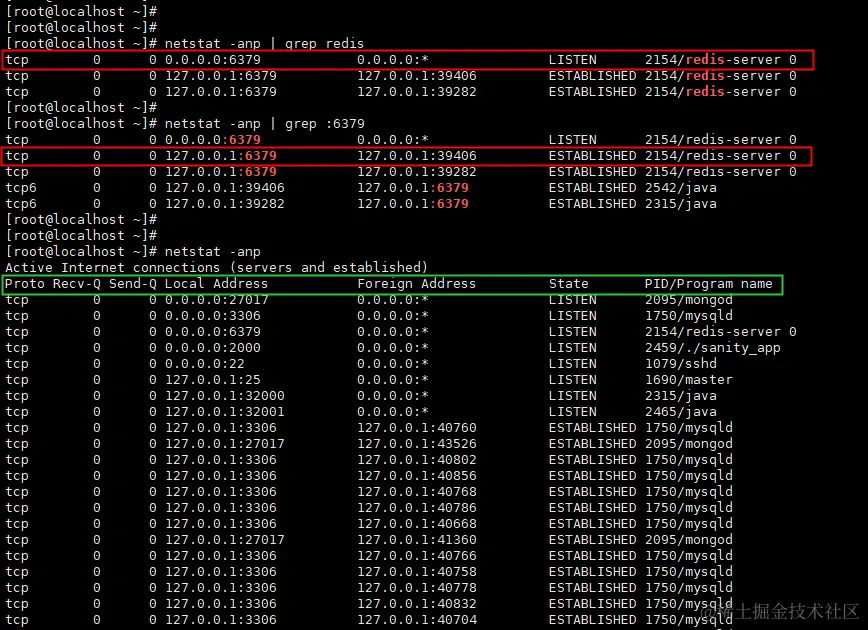Click ESTABLISHED state in the 127.0.0.1:43526 row
This screenshot has height=630, width=868.
(x=592, y=444)
